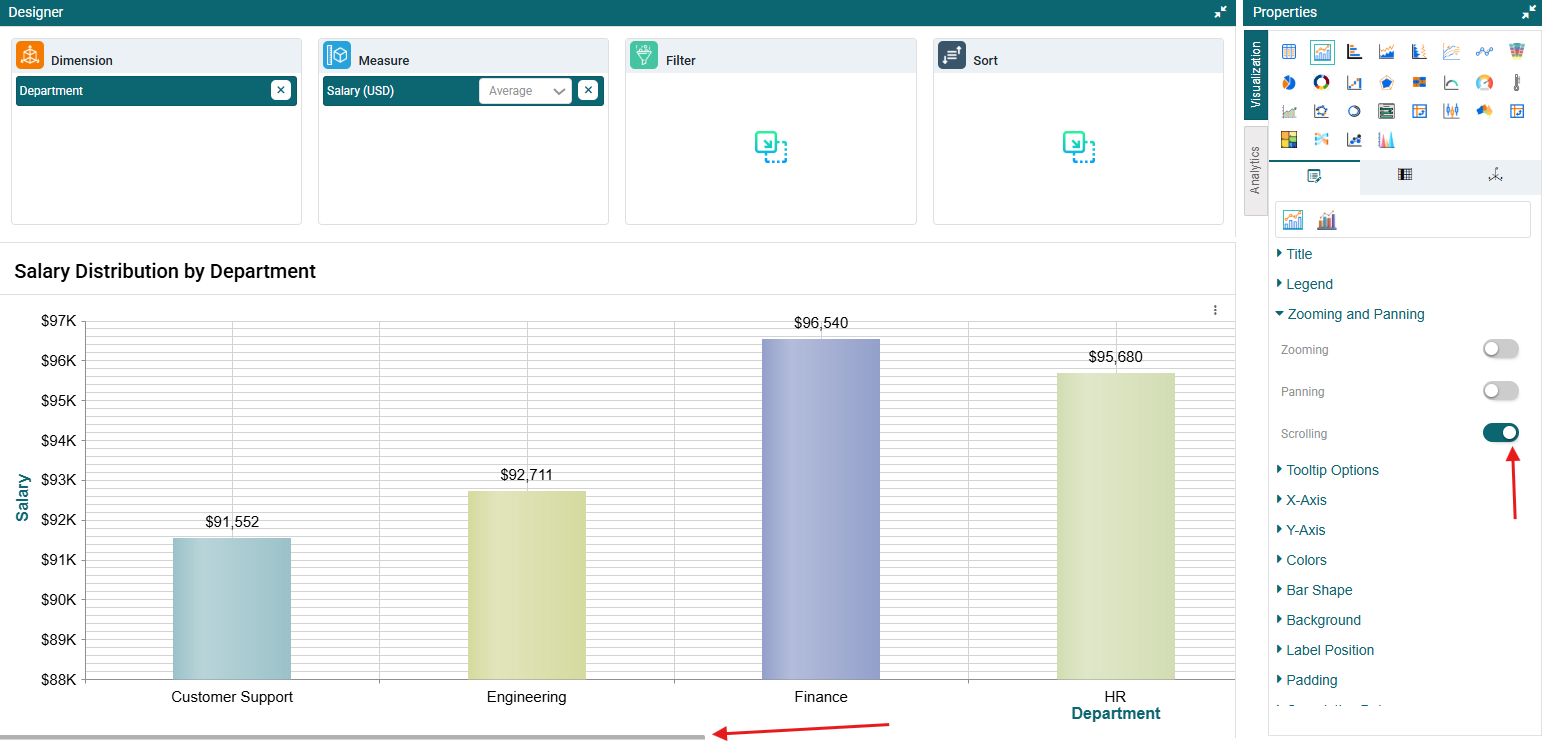The width and height of the screenshot is (1542, 742).
Task: Remove the Department dimension field
Action: (281, 90)
